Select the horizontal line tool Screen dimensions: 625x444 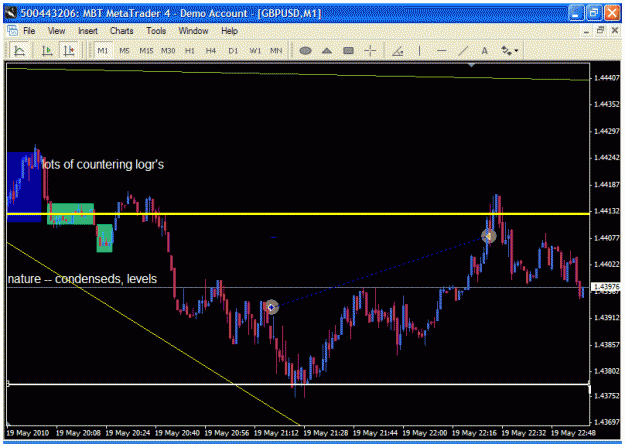(x=441, y=51)
